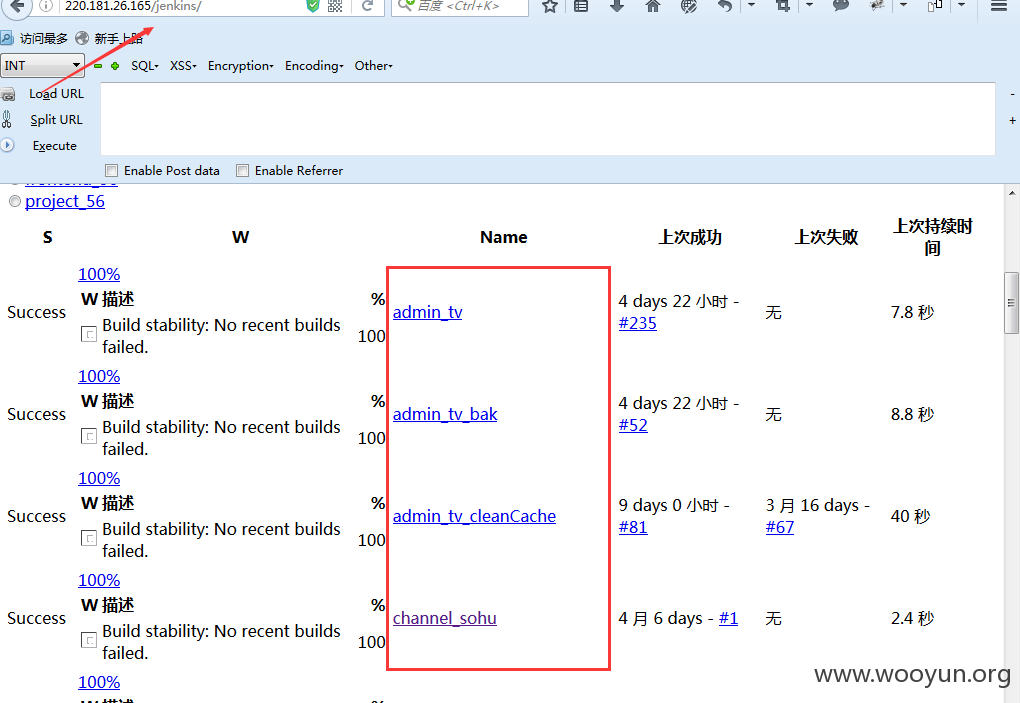Open the hamburger menu icon
Viewport: 1020px width, 703px height.
pos(999,7)
